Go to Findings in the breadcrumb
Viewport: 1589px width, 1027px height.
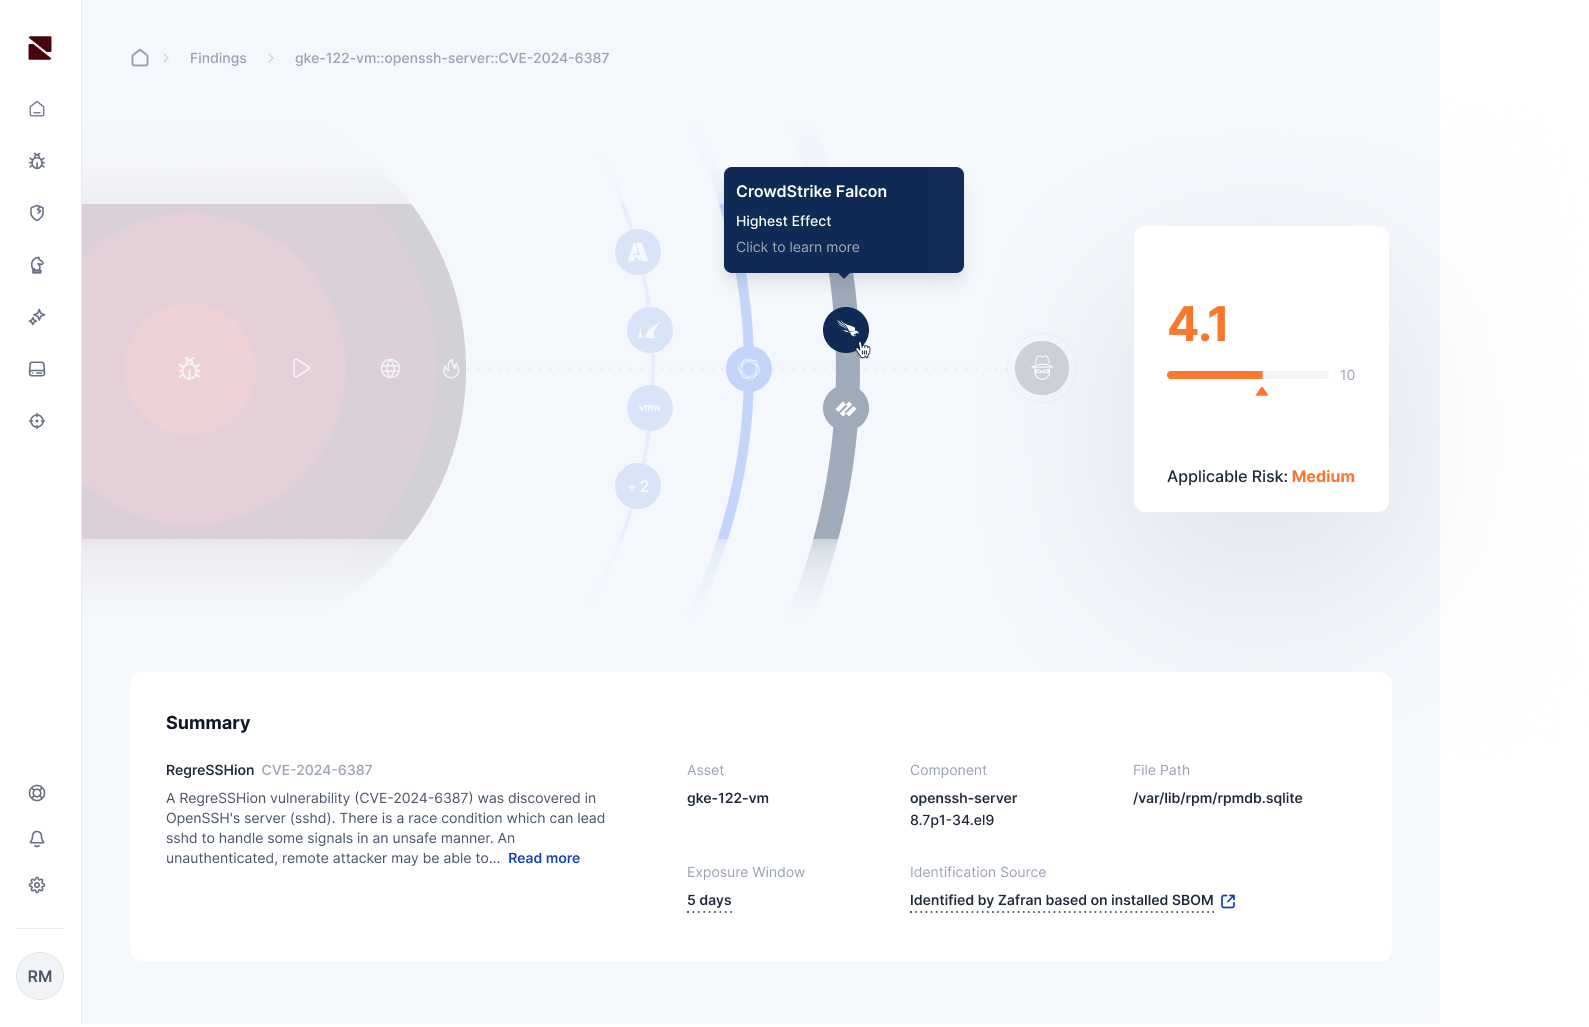(x=218, y=58)
